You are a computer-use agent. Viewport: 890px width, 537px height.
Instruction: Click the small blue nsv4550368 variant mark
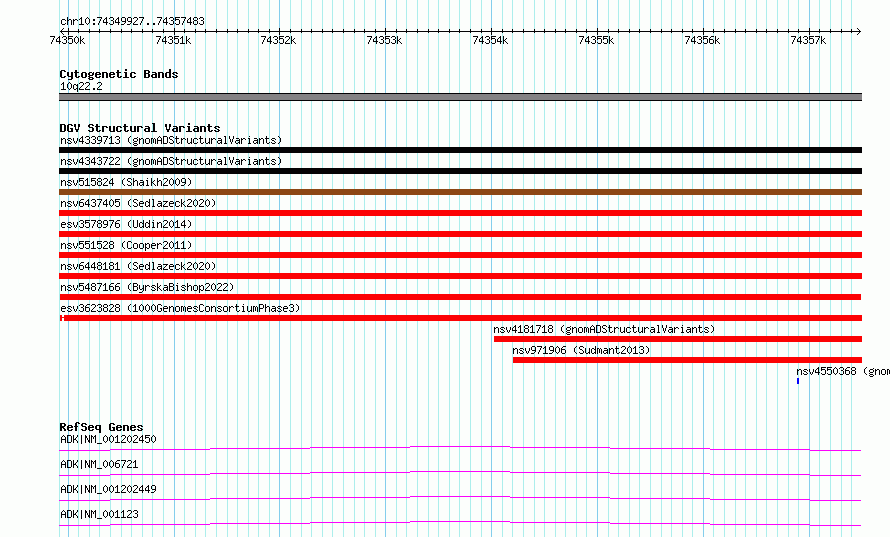pos(798,381)
